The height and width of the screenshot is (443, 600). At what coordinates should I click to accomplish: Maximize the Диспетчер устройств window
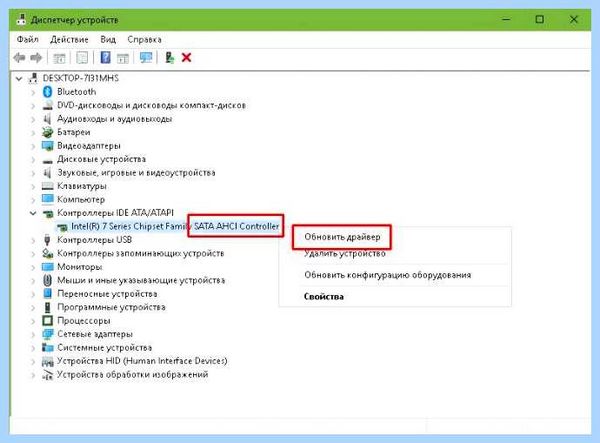tap(540, 19)
